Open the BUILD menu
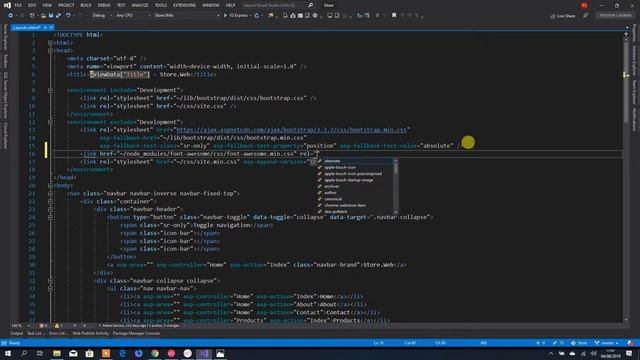Screen dimensions: 640x360 point(86,5)
